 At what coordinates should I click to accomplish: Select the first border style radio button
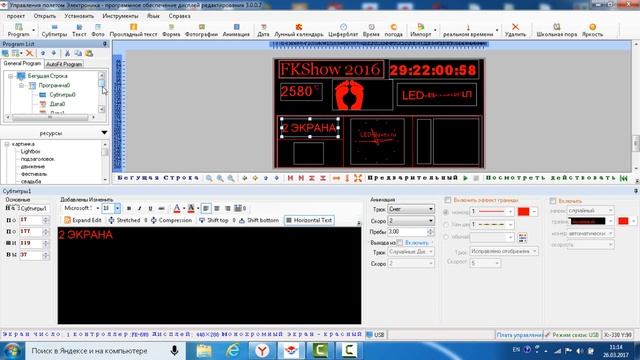coord(446,212)
